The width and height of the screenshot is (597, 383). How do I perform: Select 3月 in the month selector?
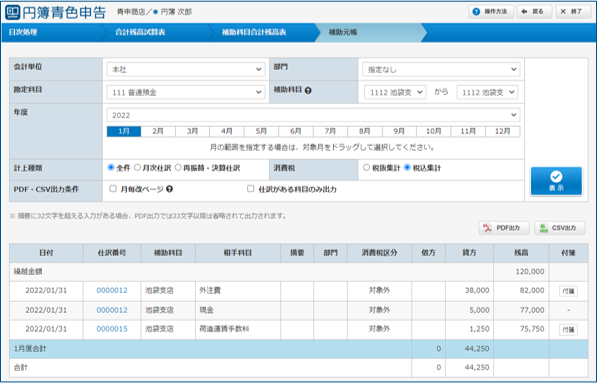(x=192, y=131)
